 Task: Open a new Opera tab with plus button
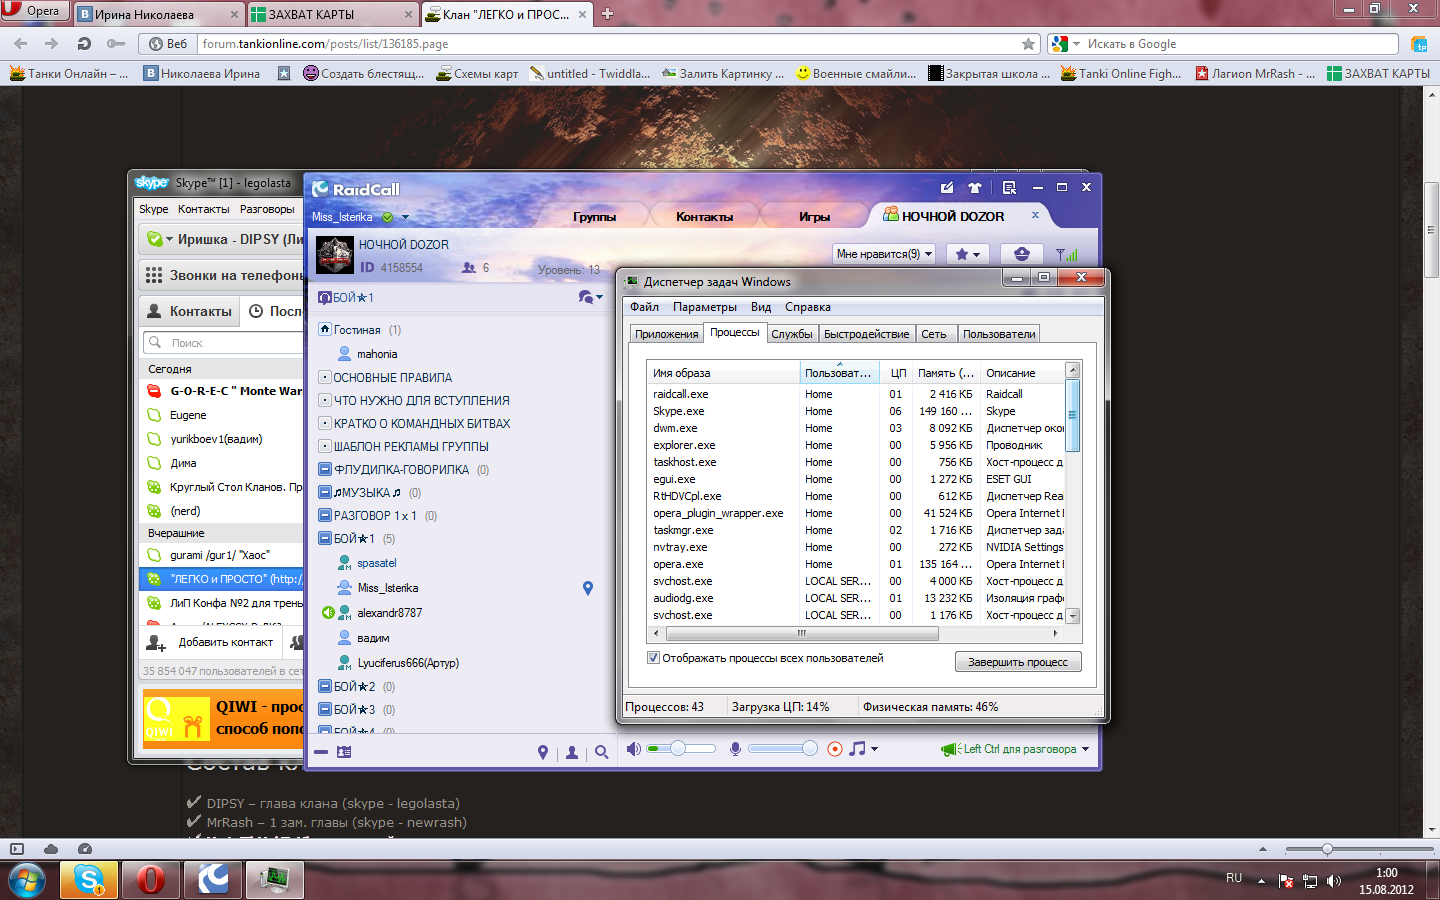(607, 14)
